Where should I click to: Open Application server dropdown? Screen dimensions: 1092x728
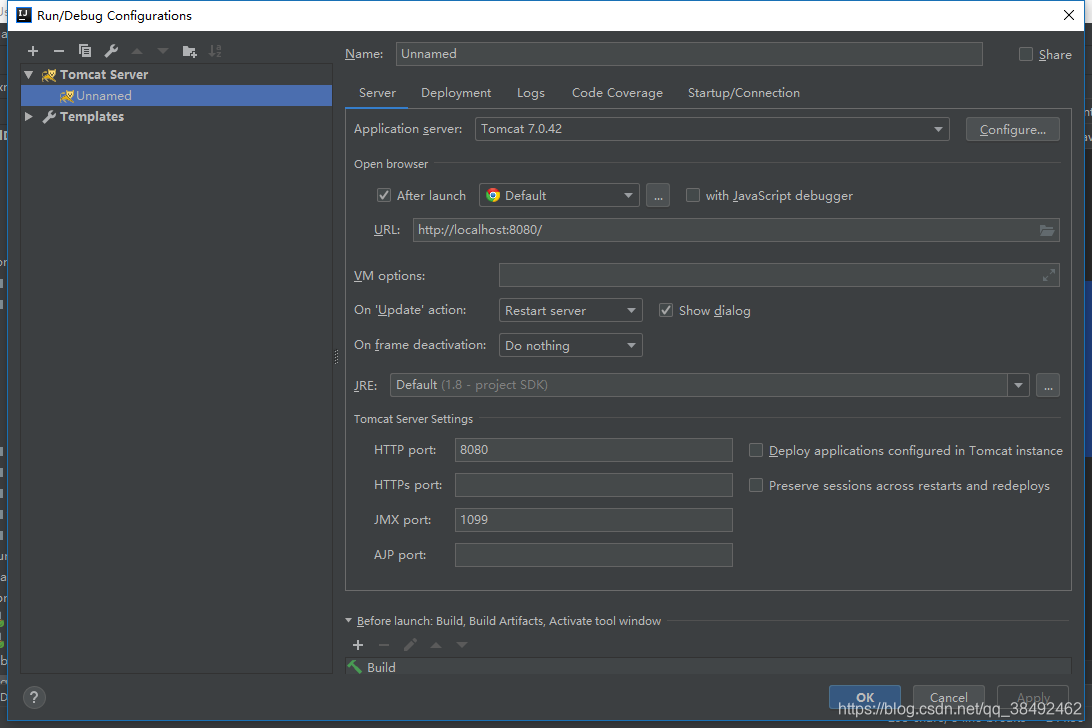coord(712,129)
